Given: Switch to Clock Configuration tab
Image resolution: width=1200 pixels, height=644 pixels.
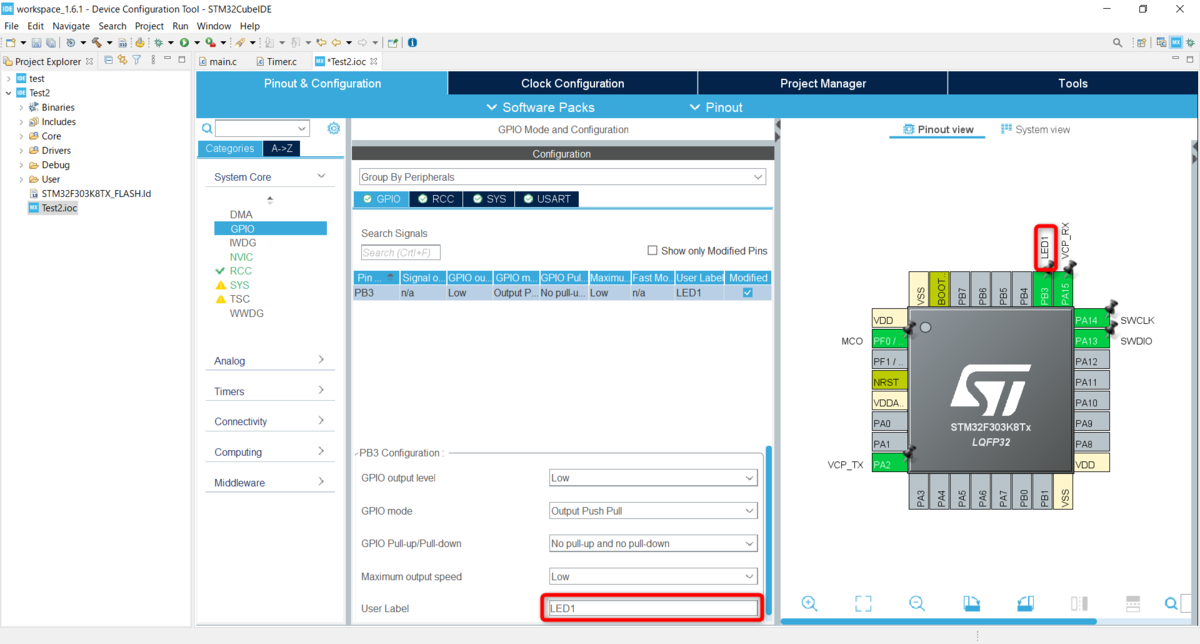Looking at the screenshot, I should click(573, 83).
